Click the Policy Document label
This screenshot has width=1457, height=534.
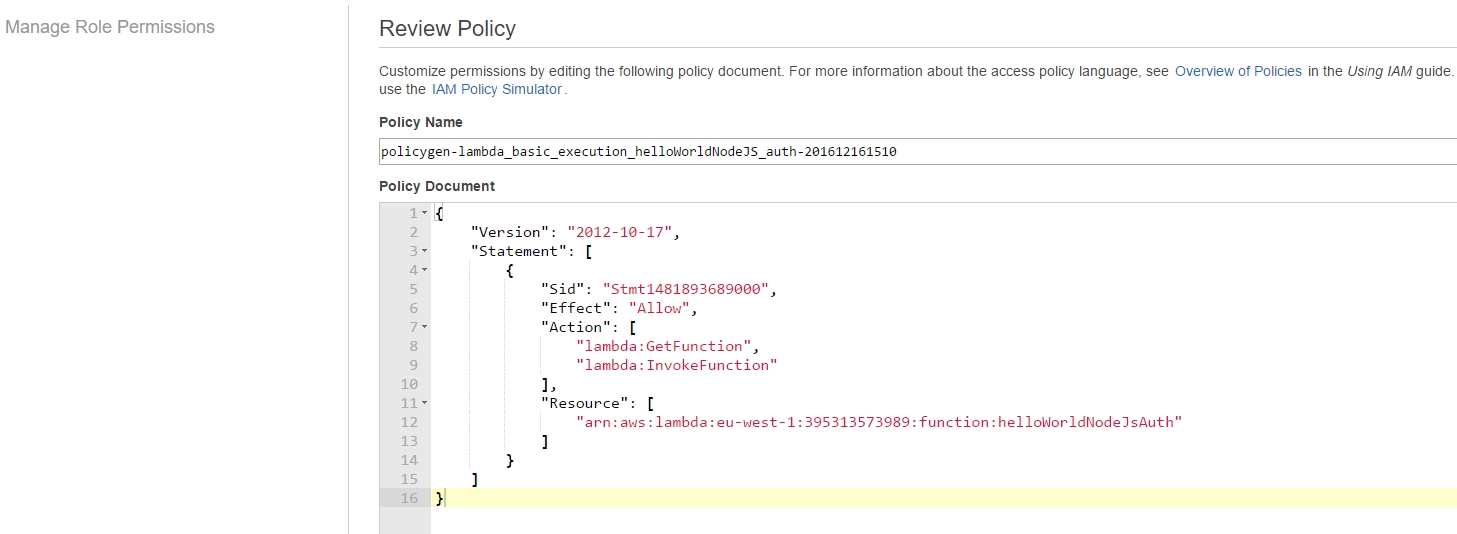[437, 186]
